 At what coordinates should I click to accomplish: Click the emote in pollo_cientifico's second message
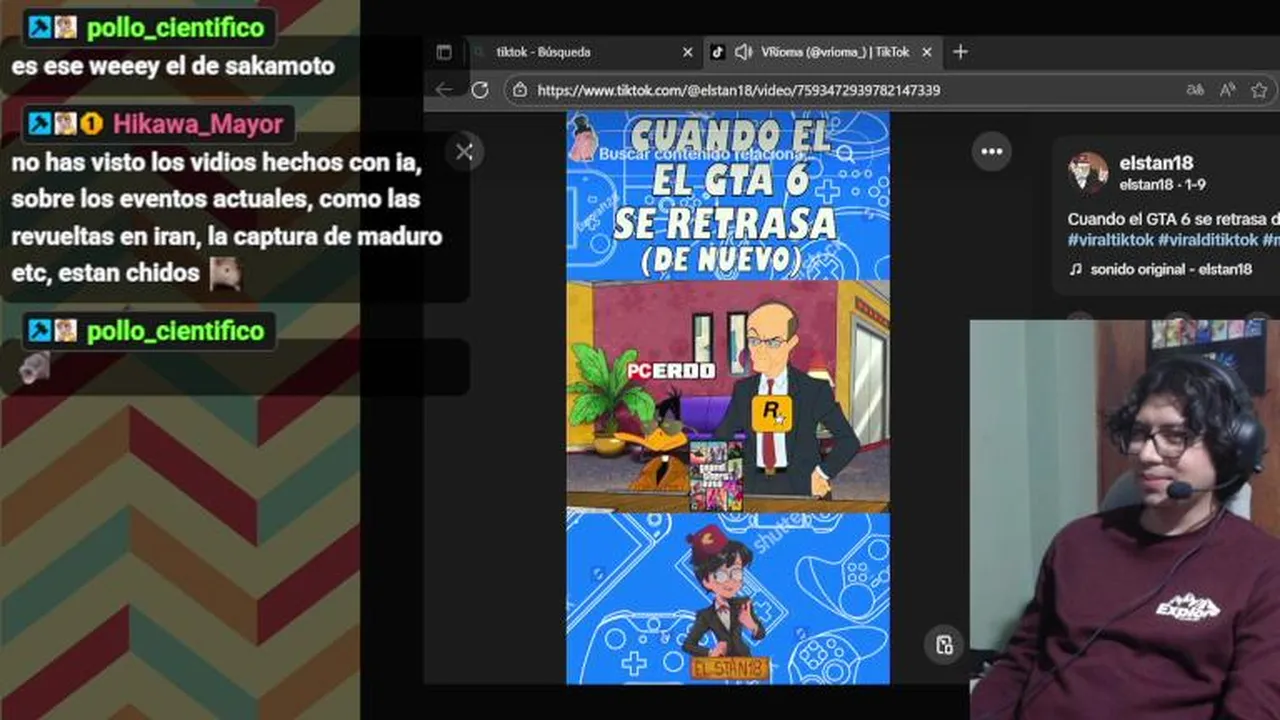coord(34,368)
